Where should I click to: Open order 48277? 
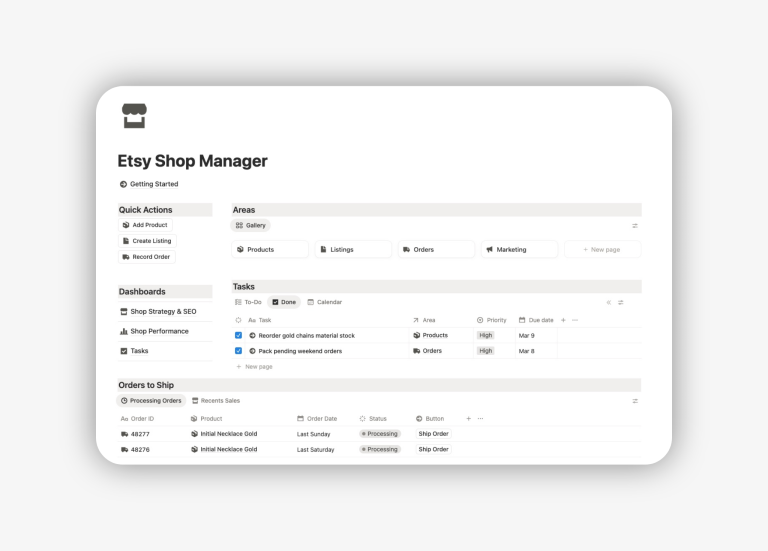(135, 434)
